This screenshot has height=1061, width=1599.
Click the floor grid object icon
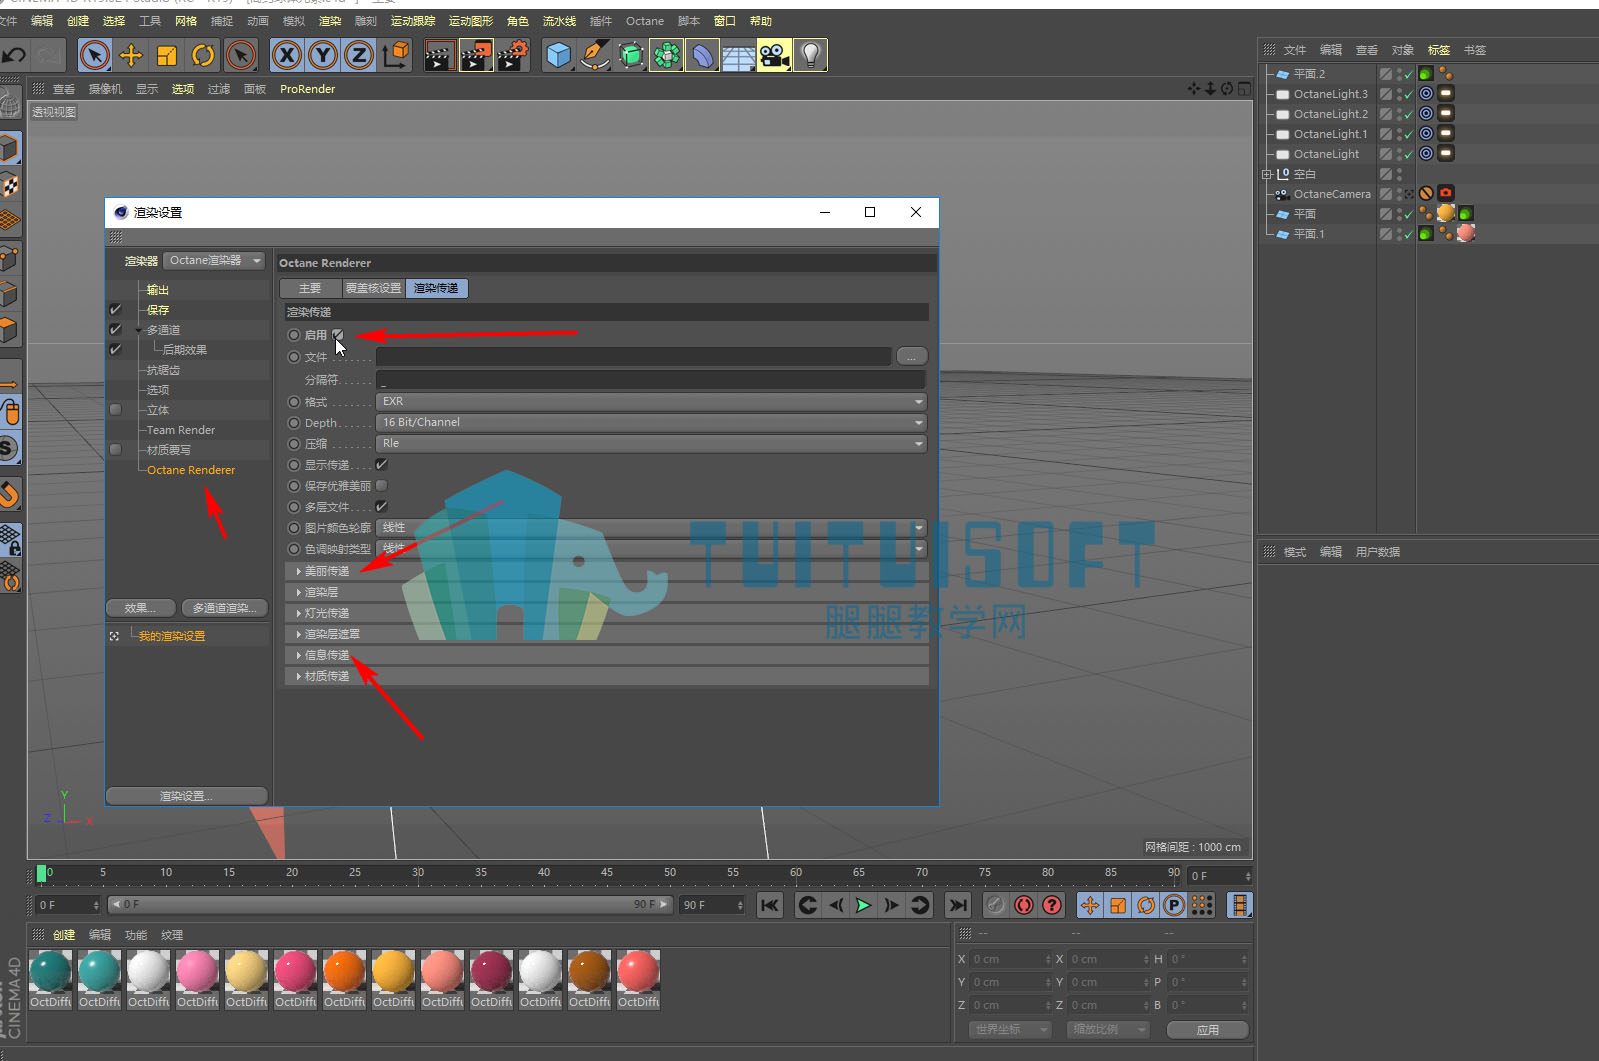(738, 55)
